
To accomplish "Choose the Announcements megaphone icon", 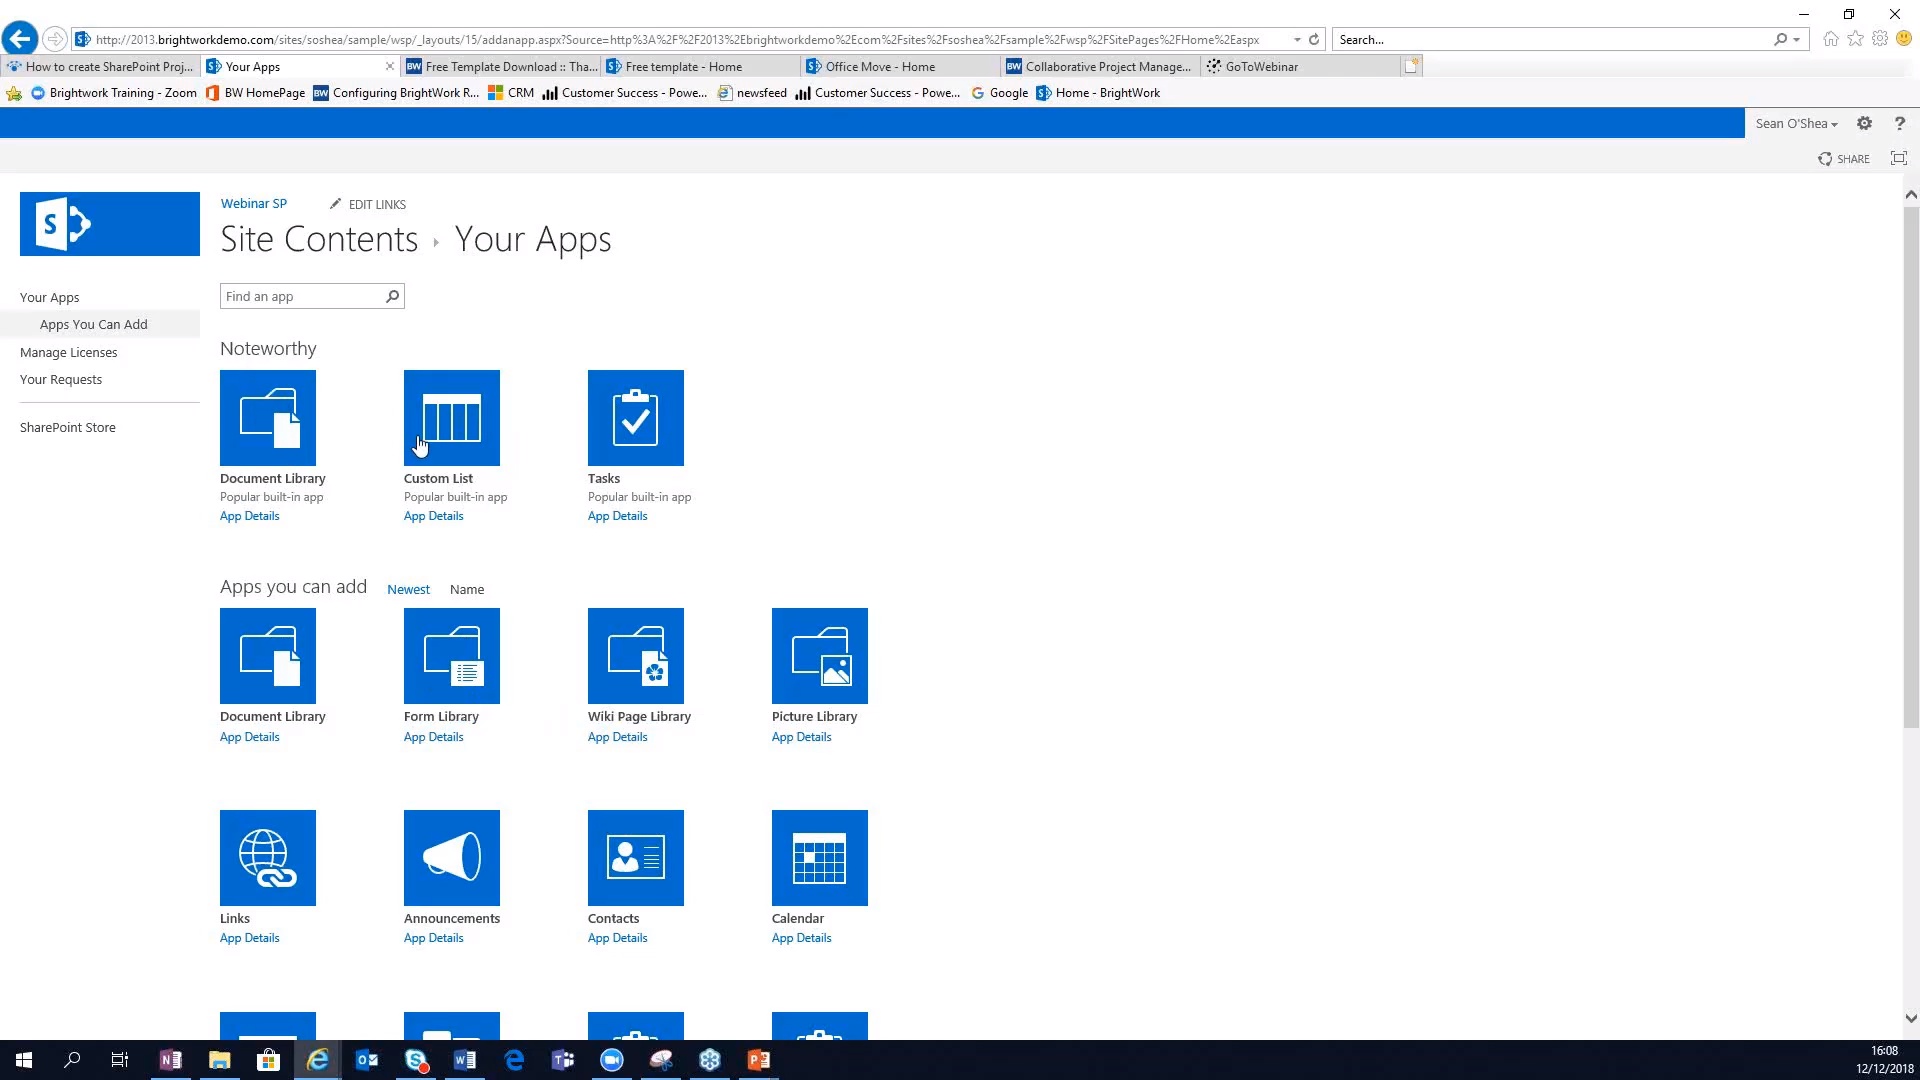I will [451, 858].
